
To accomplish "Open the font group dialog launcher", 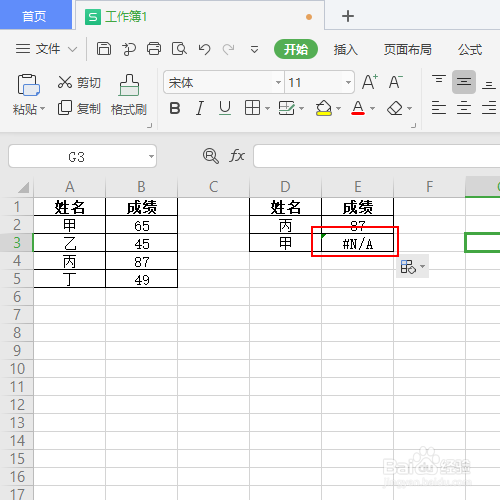I will coord(414,126).
